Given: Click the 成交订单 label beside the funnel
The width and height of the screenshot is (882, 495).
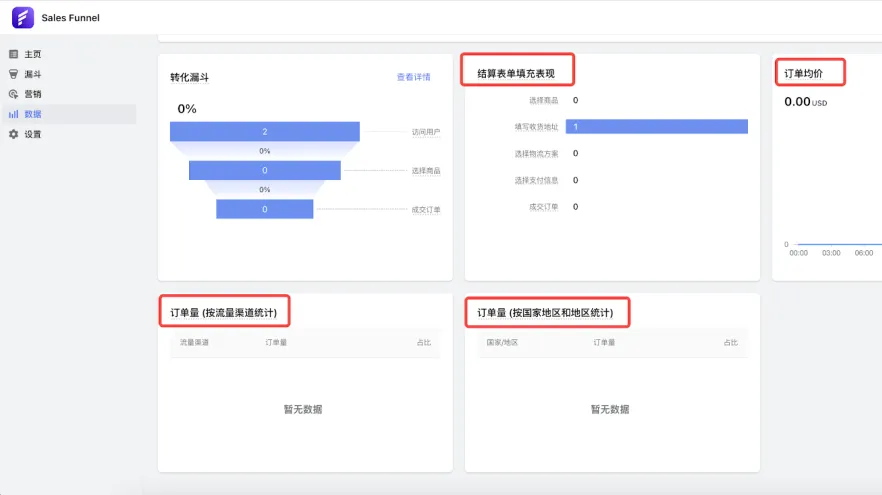Looking at the screenshot, I should (x=426, y=210).
